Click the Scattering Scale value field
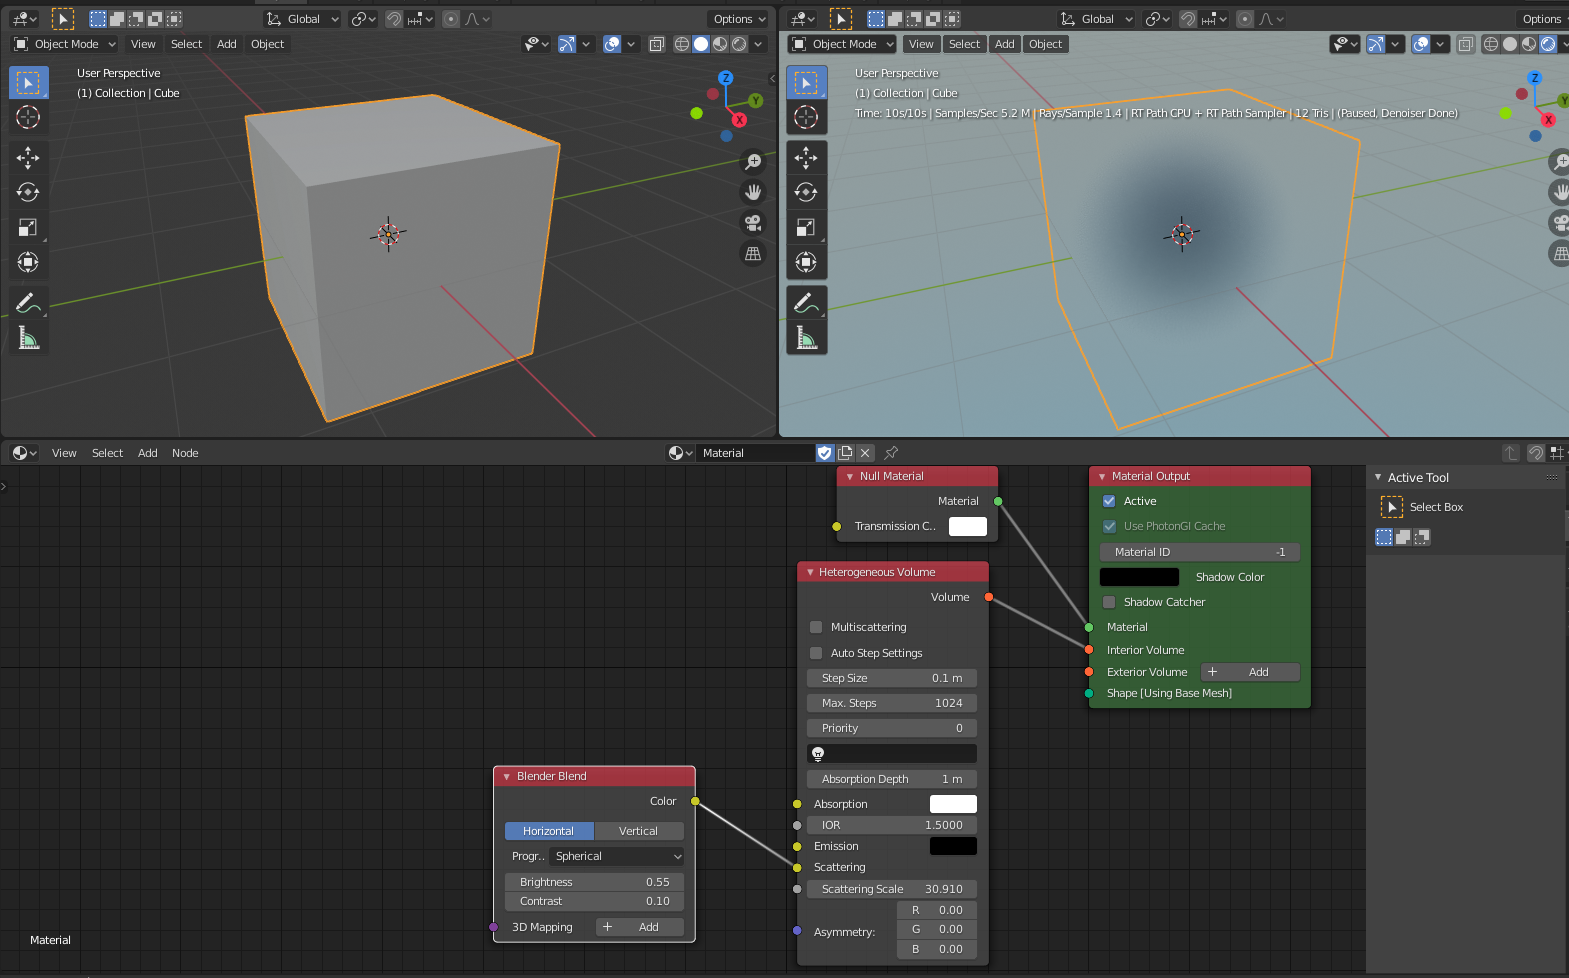1569x978 pixels. click(x=891, y=889)
